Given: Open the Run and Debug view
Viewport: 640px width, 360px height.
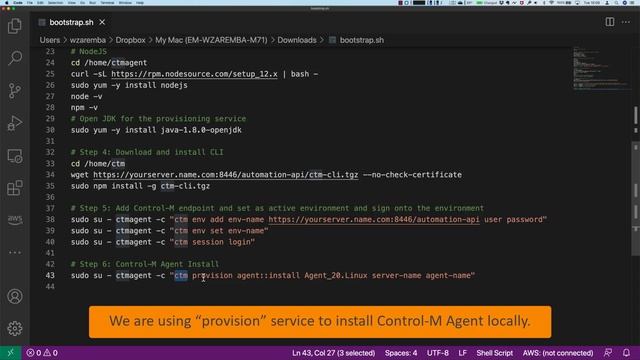Looking at the screenshot, I should click(x=15, y=123).
